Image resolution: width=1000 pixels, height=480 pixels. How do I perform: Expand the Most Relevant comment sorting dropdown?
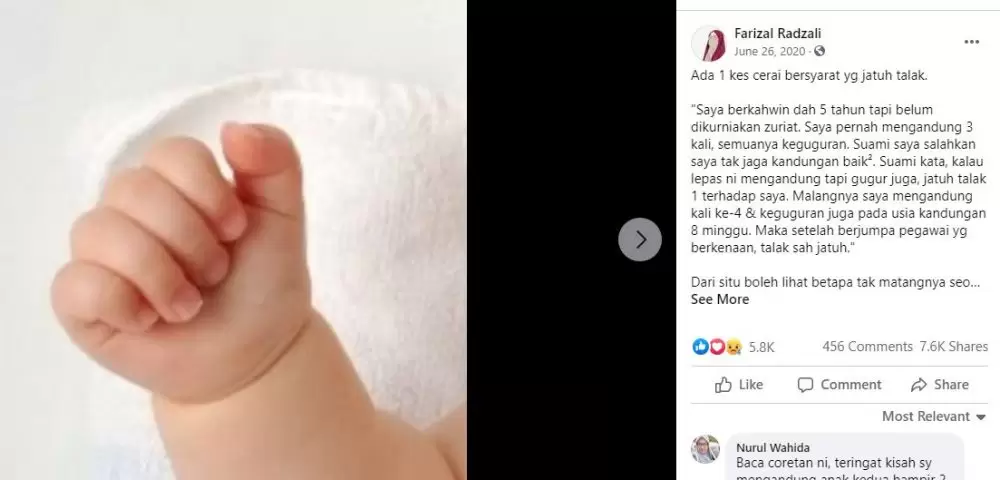click(x=934, y=416)
